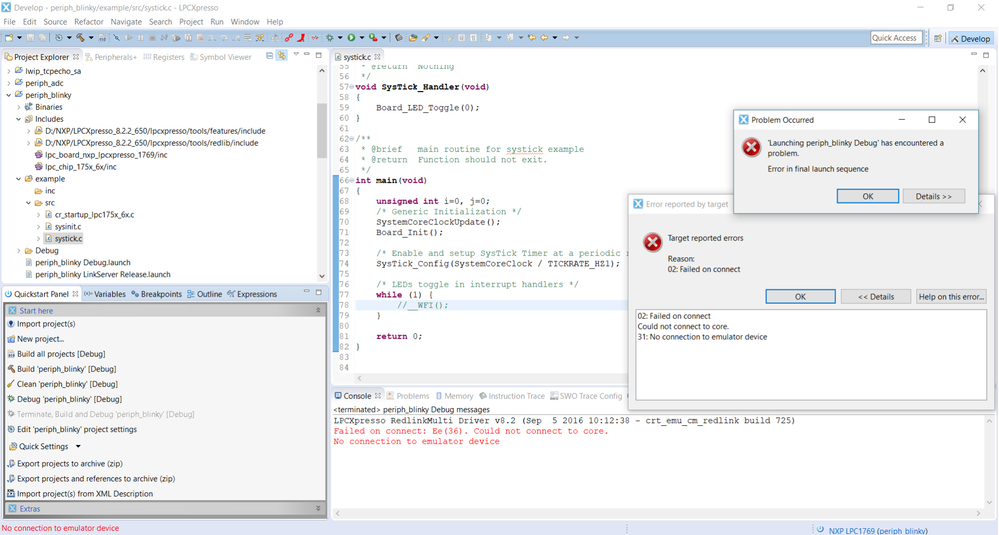Expand the Debug folder in project tree
The width and height of the screenshot is (999, 535).
coord(17,251)
